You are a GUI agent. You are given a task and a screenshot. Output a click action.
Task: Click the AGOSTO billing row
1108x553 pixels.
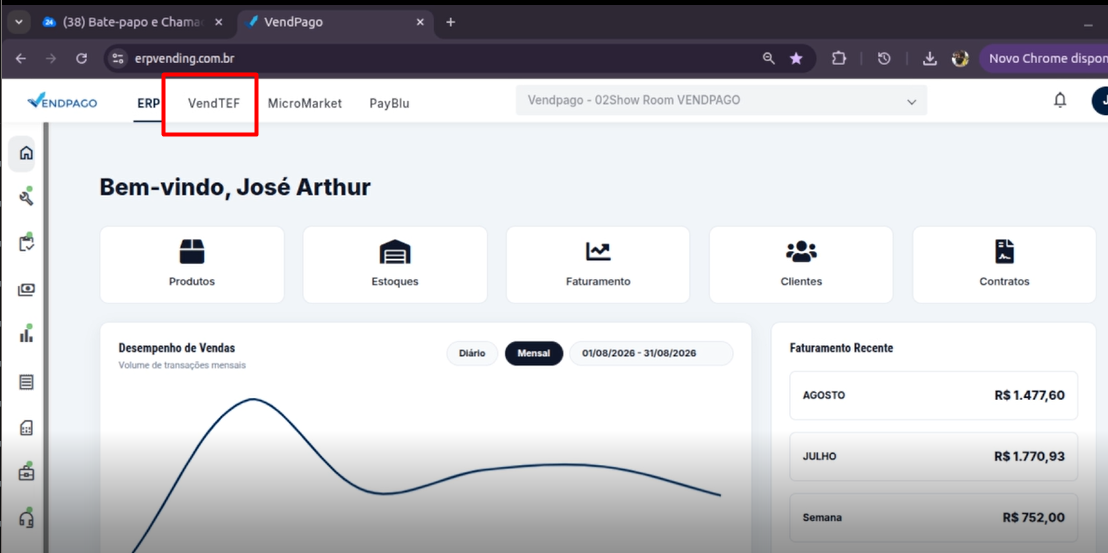click(933, 396)
